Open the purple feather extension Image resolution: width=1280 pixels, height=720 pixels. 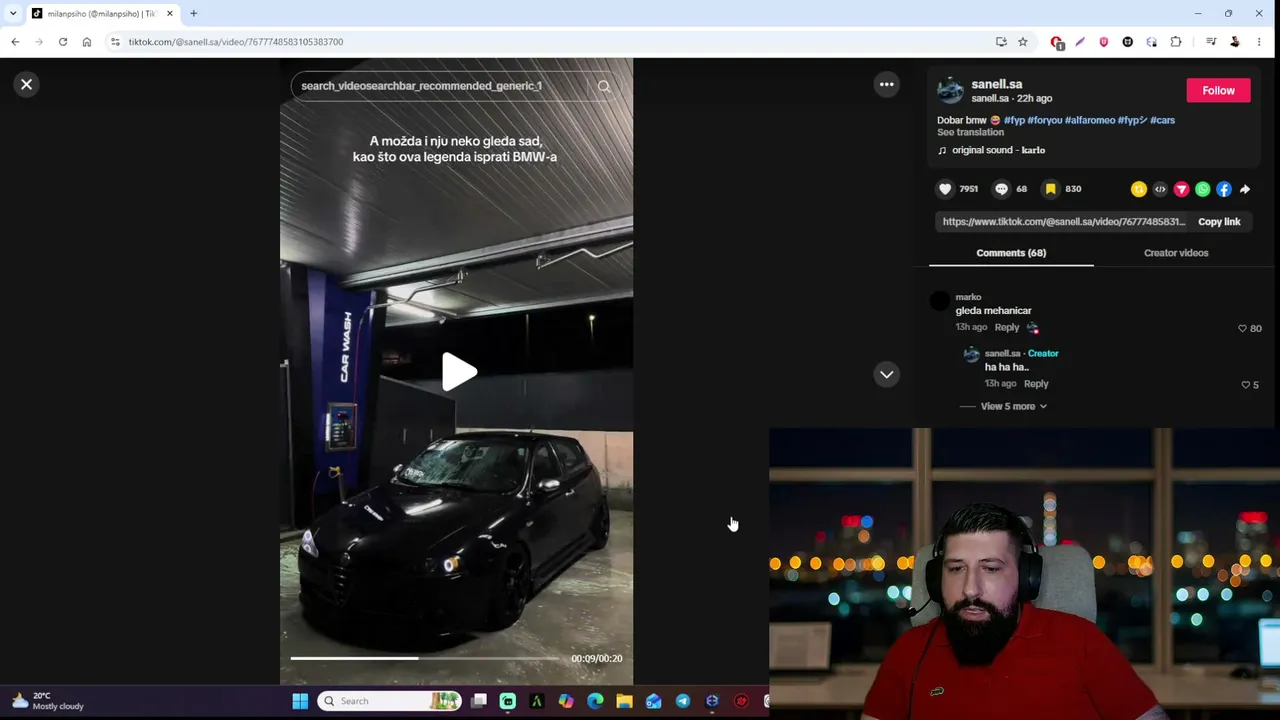point(1080,42)
